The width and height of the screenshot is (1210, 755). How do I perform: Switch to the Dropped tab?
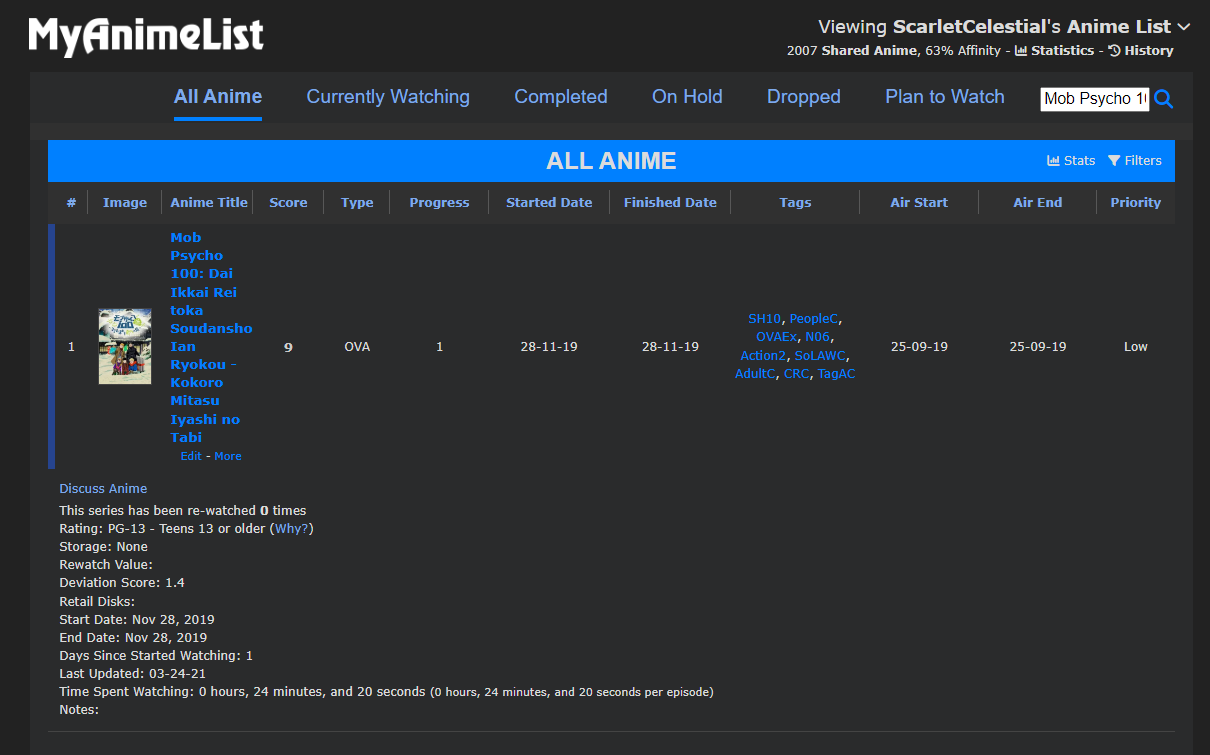804,97
